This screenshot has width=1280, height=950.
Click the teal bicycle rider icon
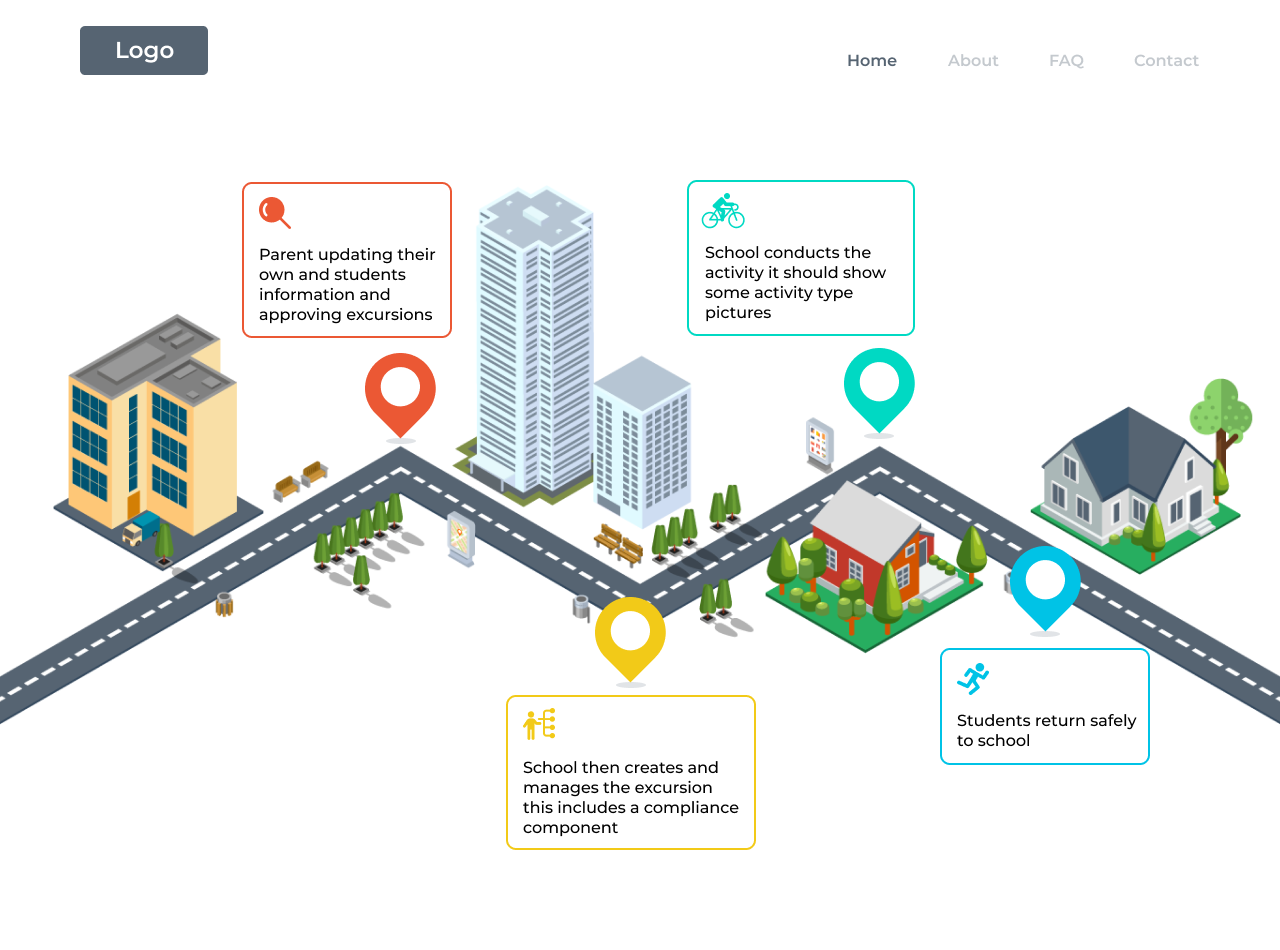tap(722, 209)
